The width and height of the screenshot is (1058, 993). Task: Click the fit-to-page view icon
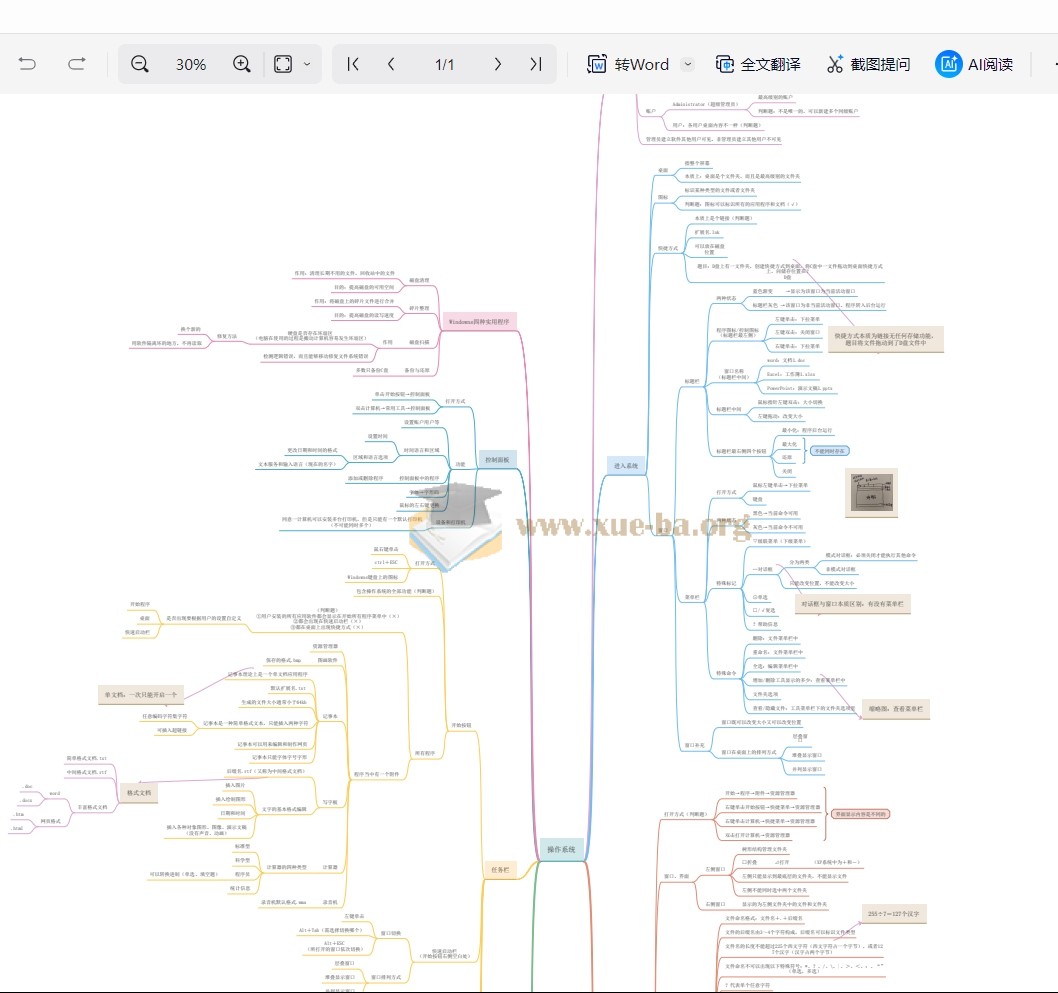point(283,64)
